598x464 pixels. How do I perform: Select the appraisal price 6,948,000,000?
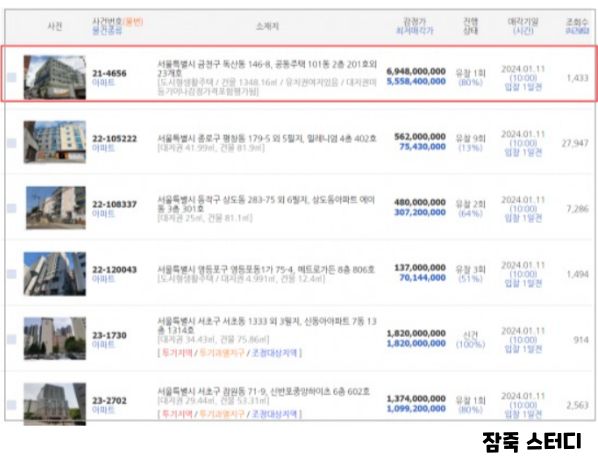click(x=416, y=71)
